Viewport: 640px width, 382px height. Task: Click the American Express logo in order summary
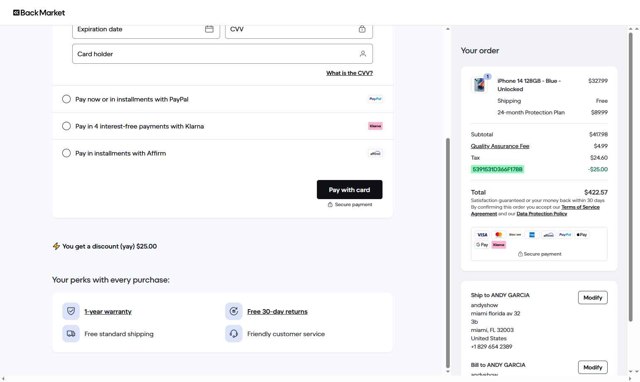532,235
